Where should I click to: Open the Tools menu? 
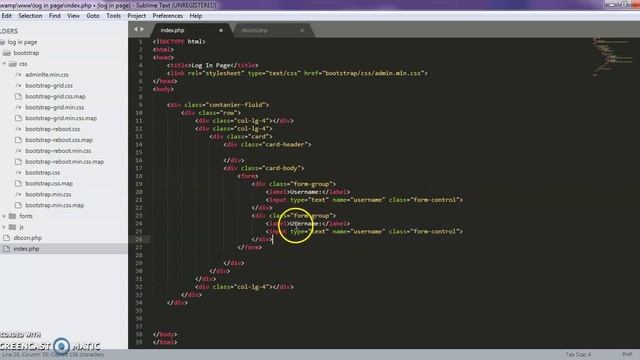pos(113,16)
